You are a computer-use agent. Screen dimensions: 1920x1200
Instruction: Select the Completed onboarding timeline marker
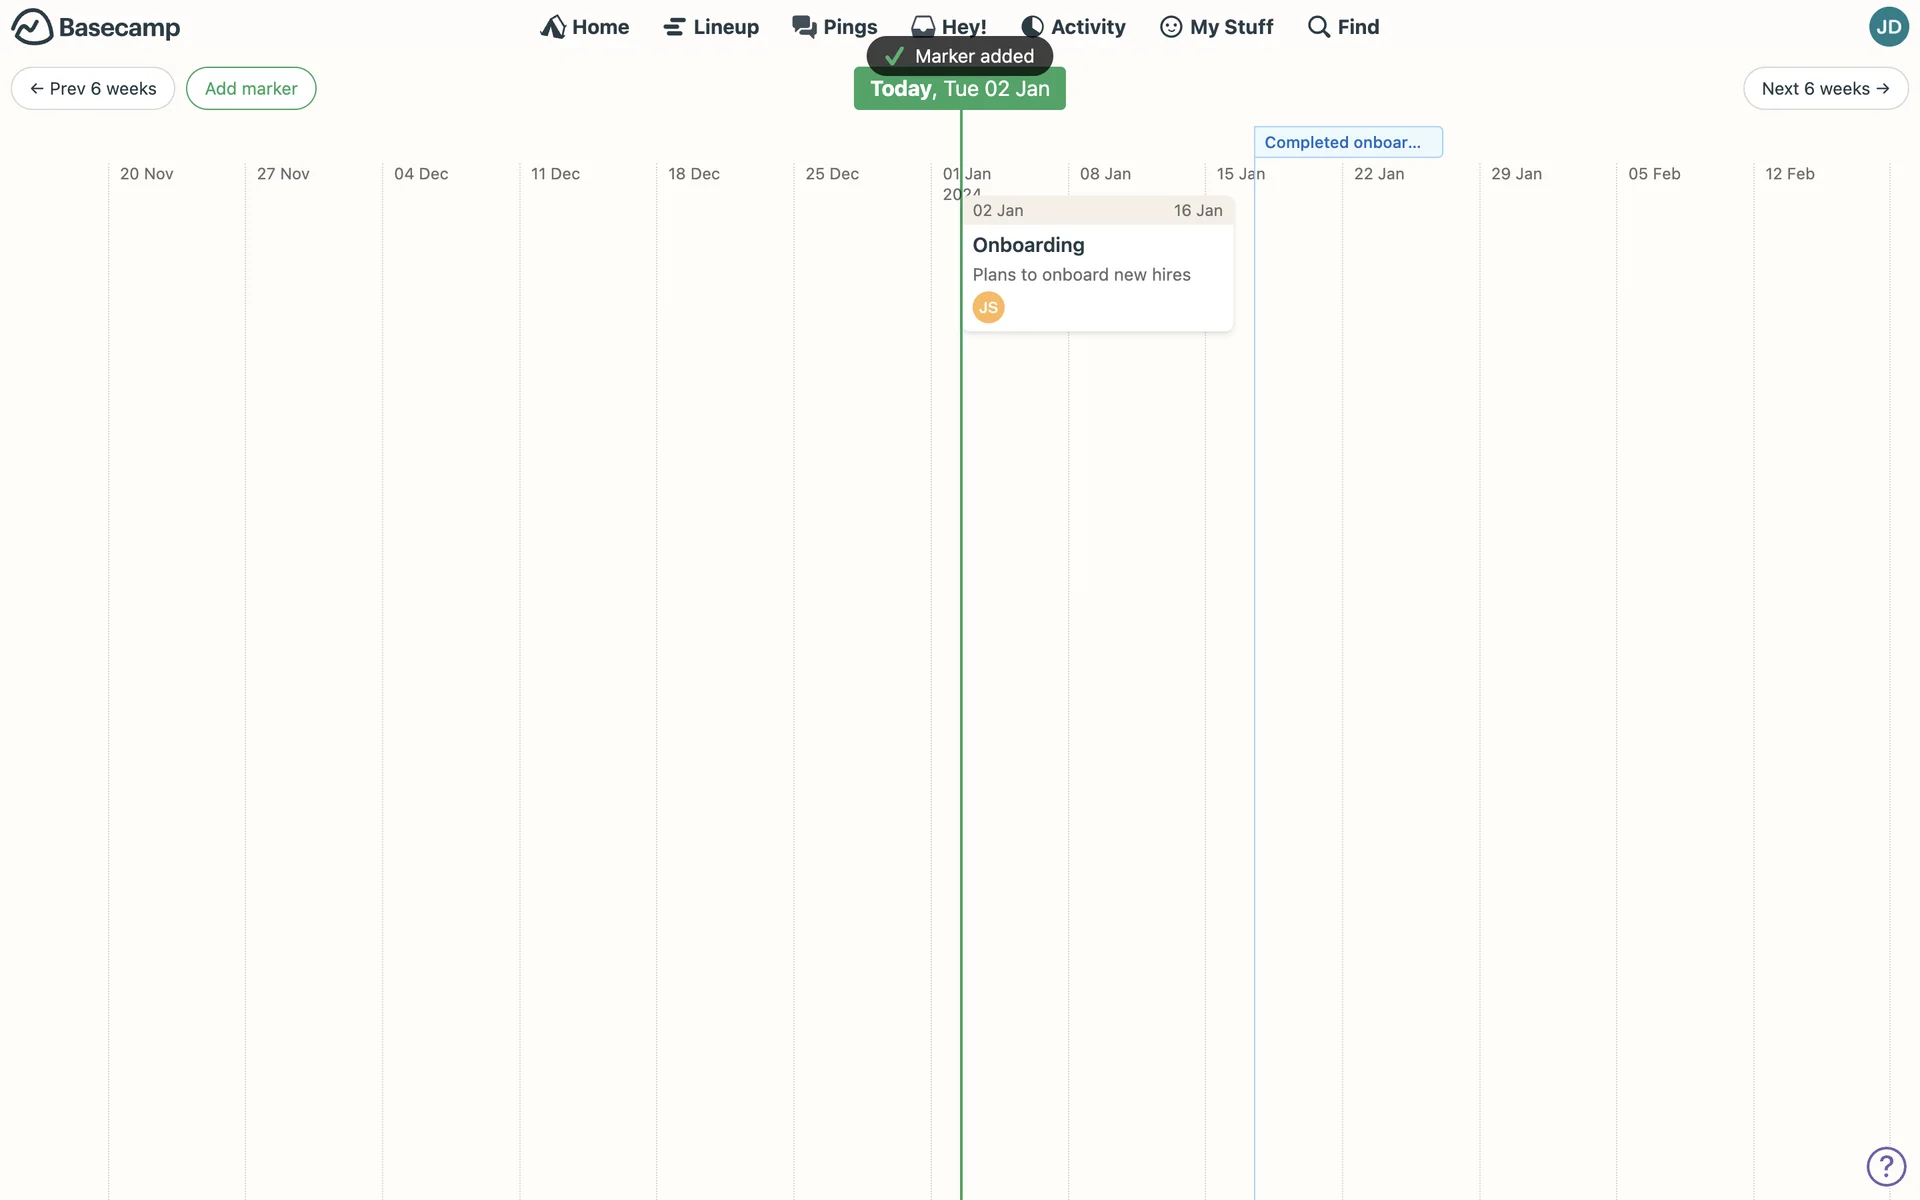(1347, 142)
